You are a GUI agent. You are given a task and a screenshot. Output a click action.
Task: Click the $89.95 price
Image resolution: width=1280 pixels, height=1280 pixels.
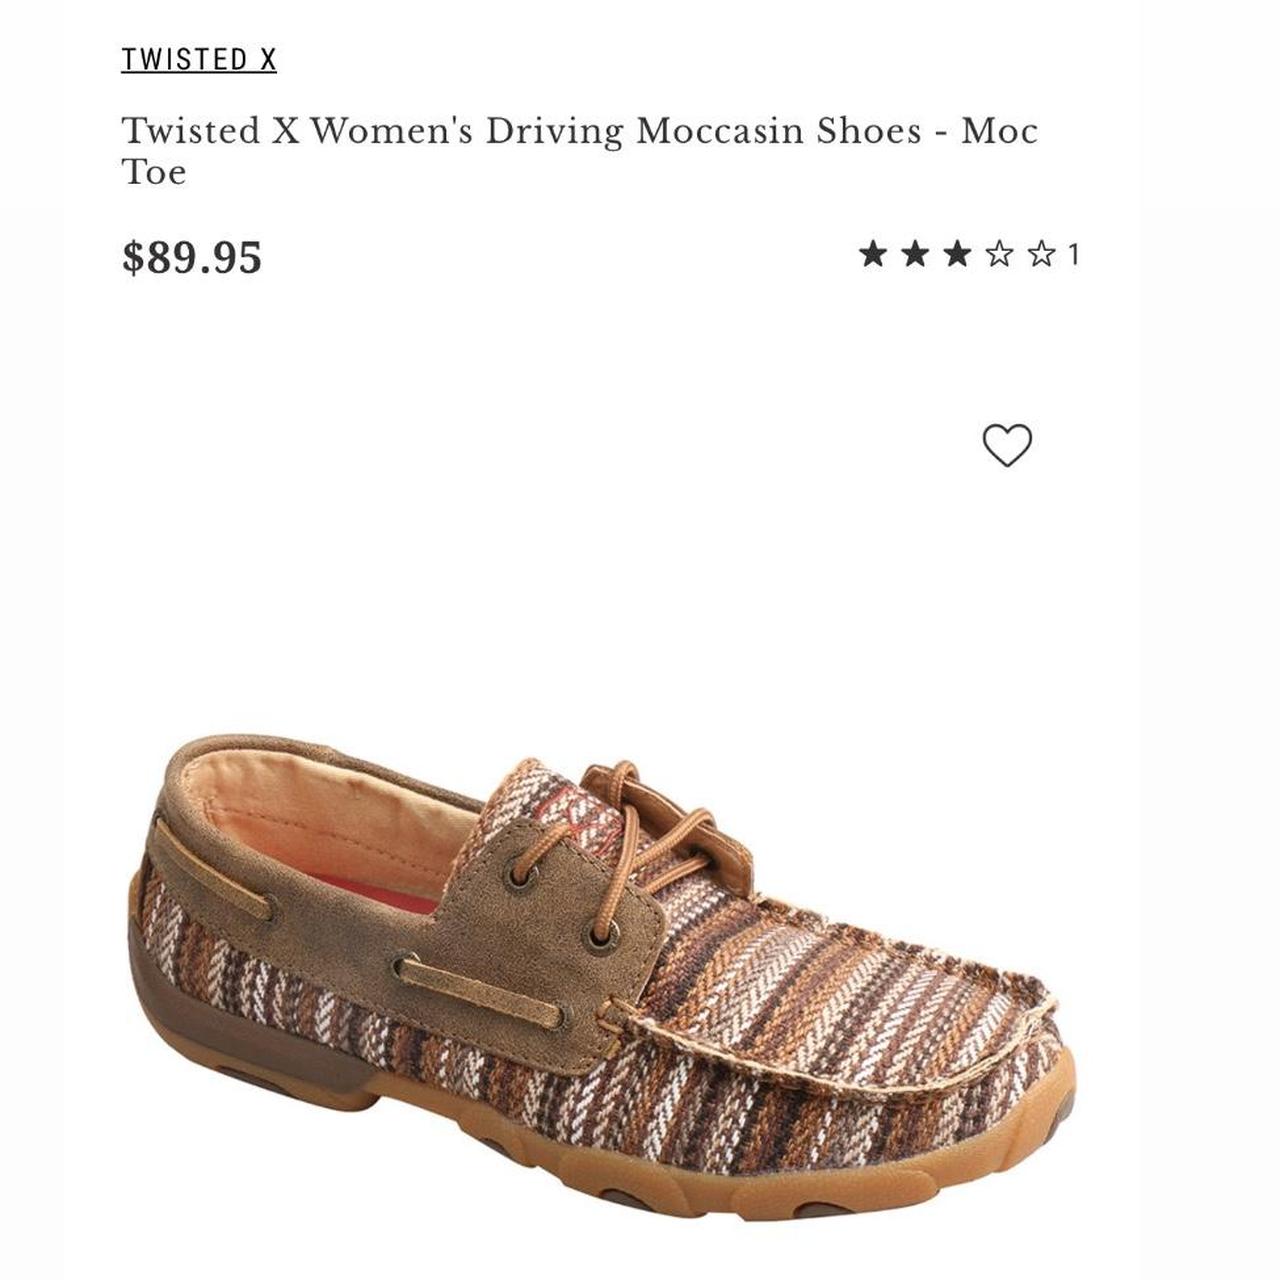[x=192, y=257]
